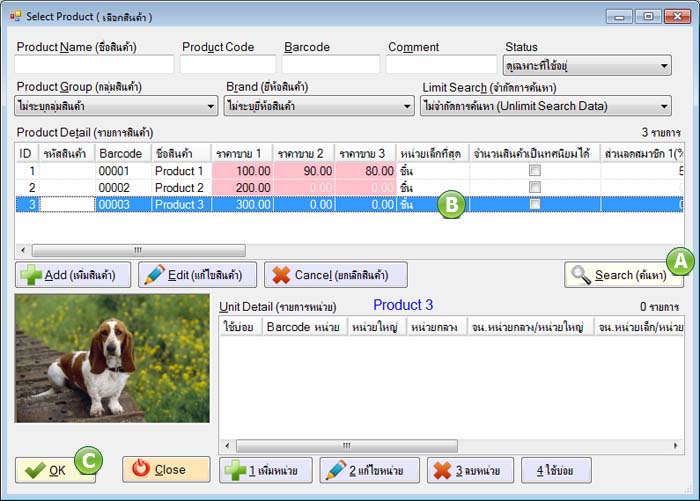Click the green plus Add product icon
This screenshot has height=501, width=700.
click(31, 275)
